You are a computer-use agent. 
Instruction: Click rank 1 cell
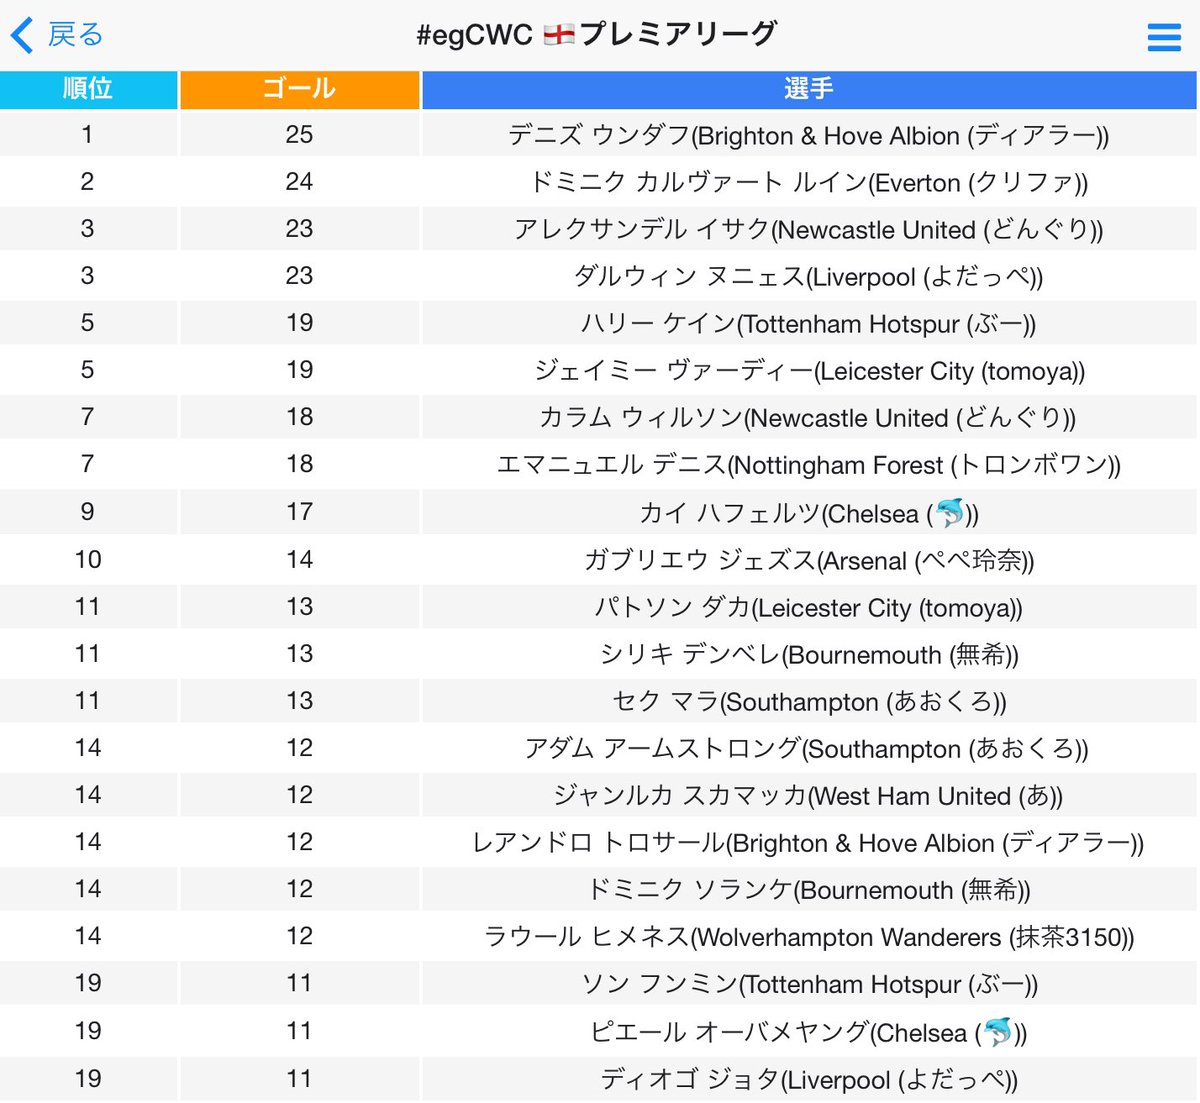click(x=88, y=134)
